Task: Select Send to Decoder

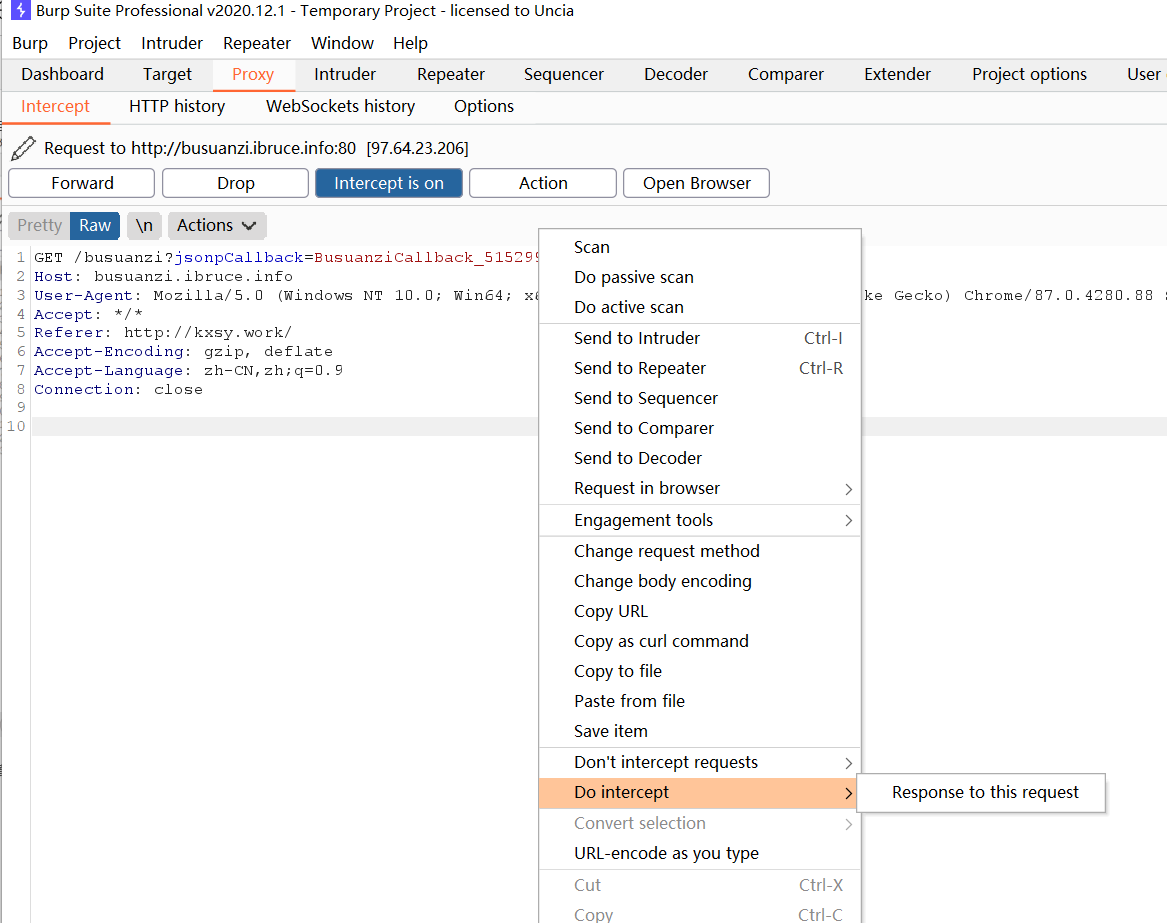Action: (x=700, y=459)
